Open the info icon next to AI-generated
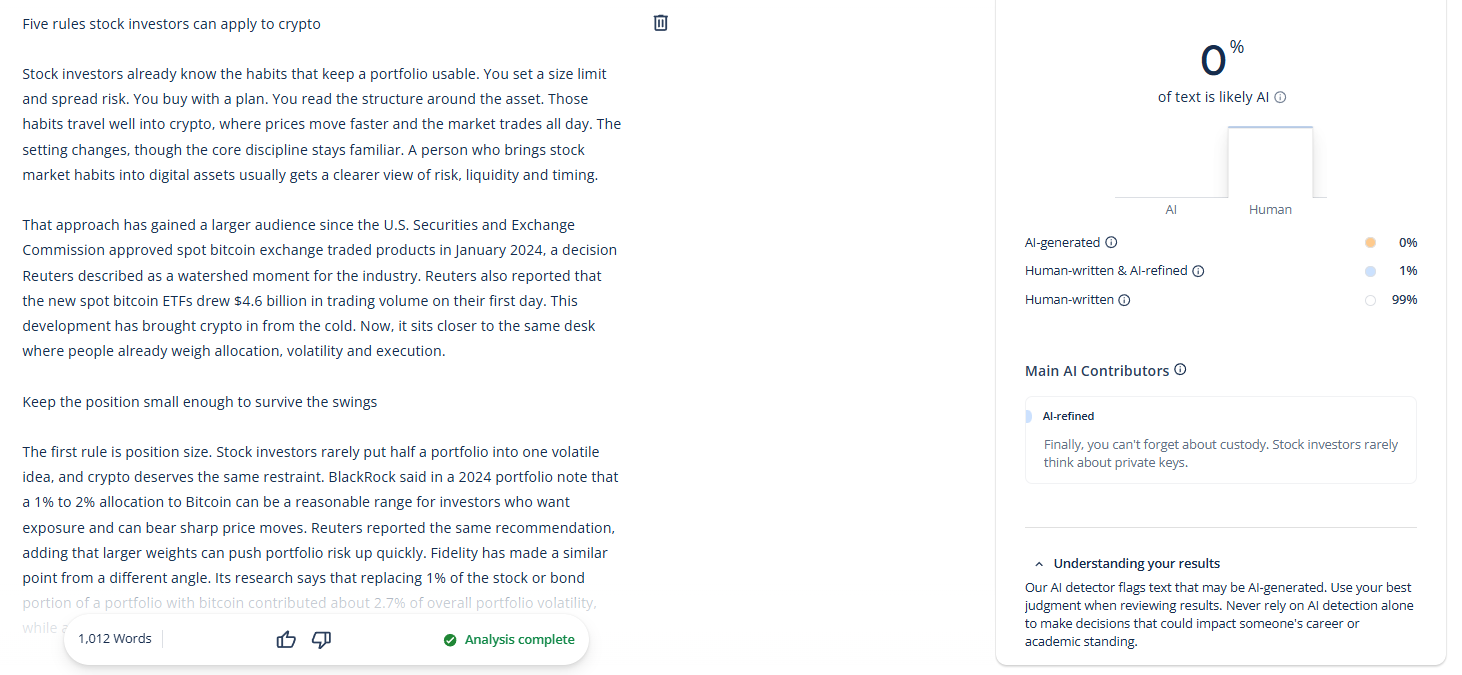Viewport: 1462px width, 675px height. coord(1111,243)
